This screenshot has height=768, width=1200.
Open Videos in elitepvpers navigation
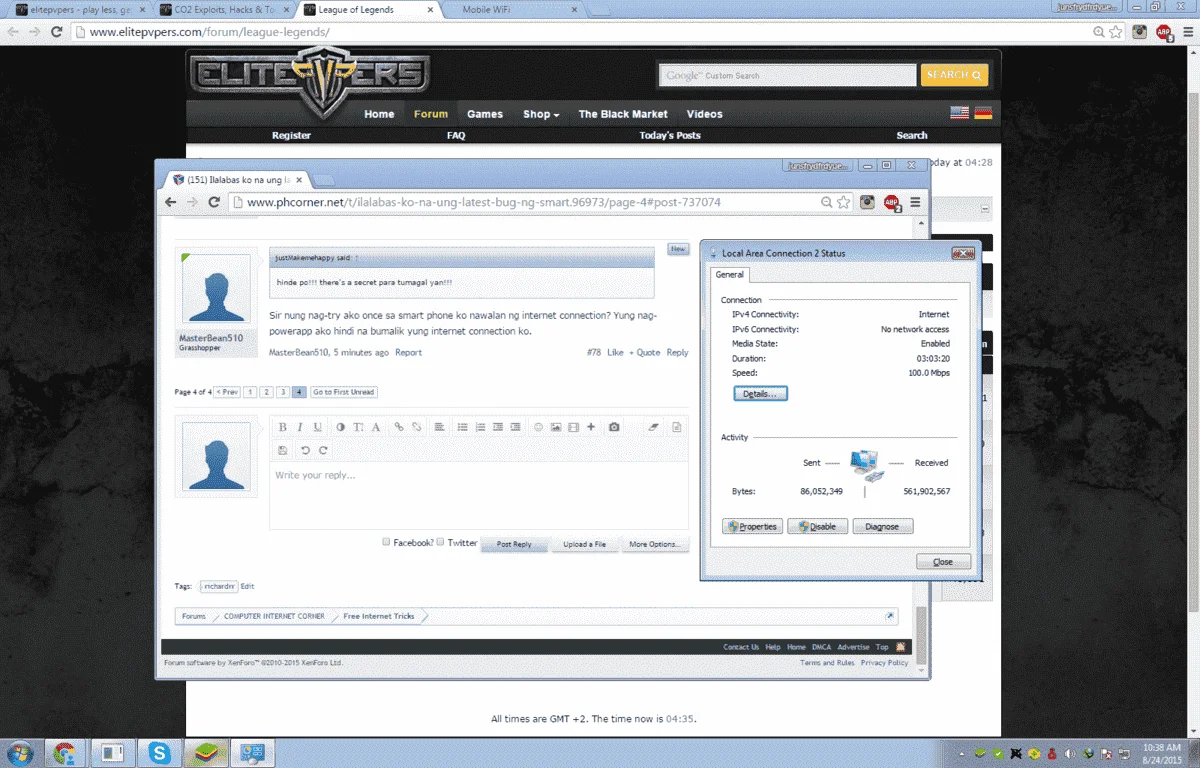point(704,114)
